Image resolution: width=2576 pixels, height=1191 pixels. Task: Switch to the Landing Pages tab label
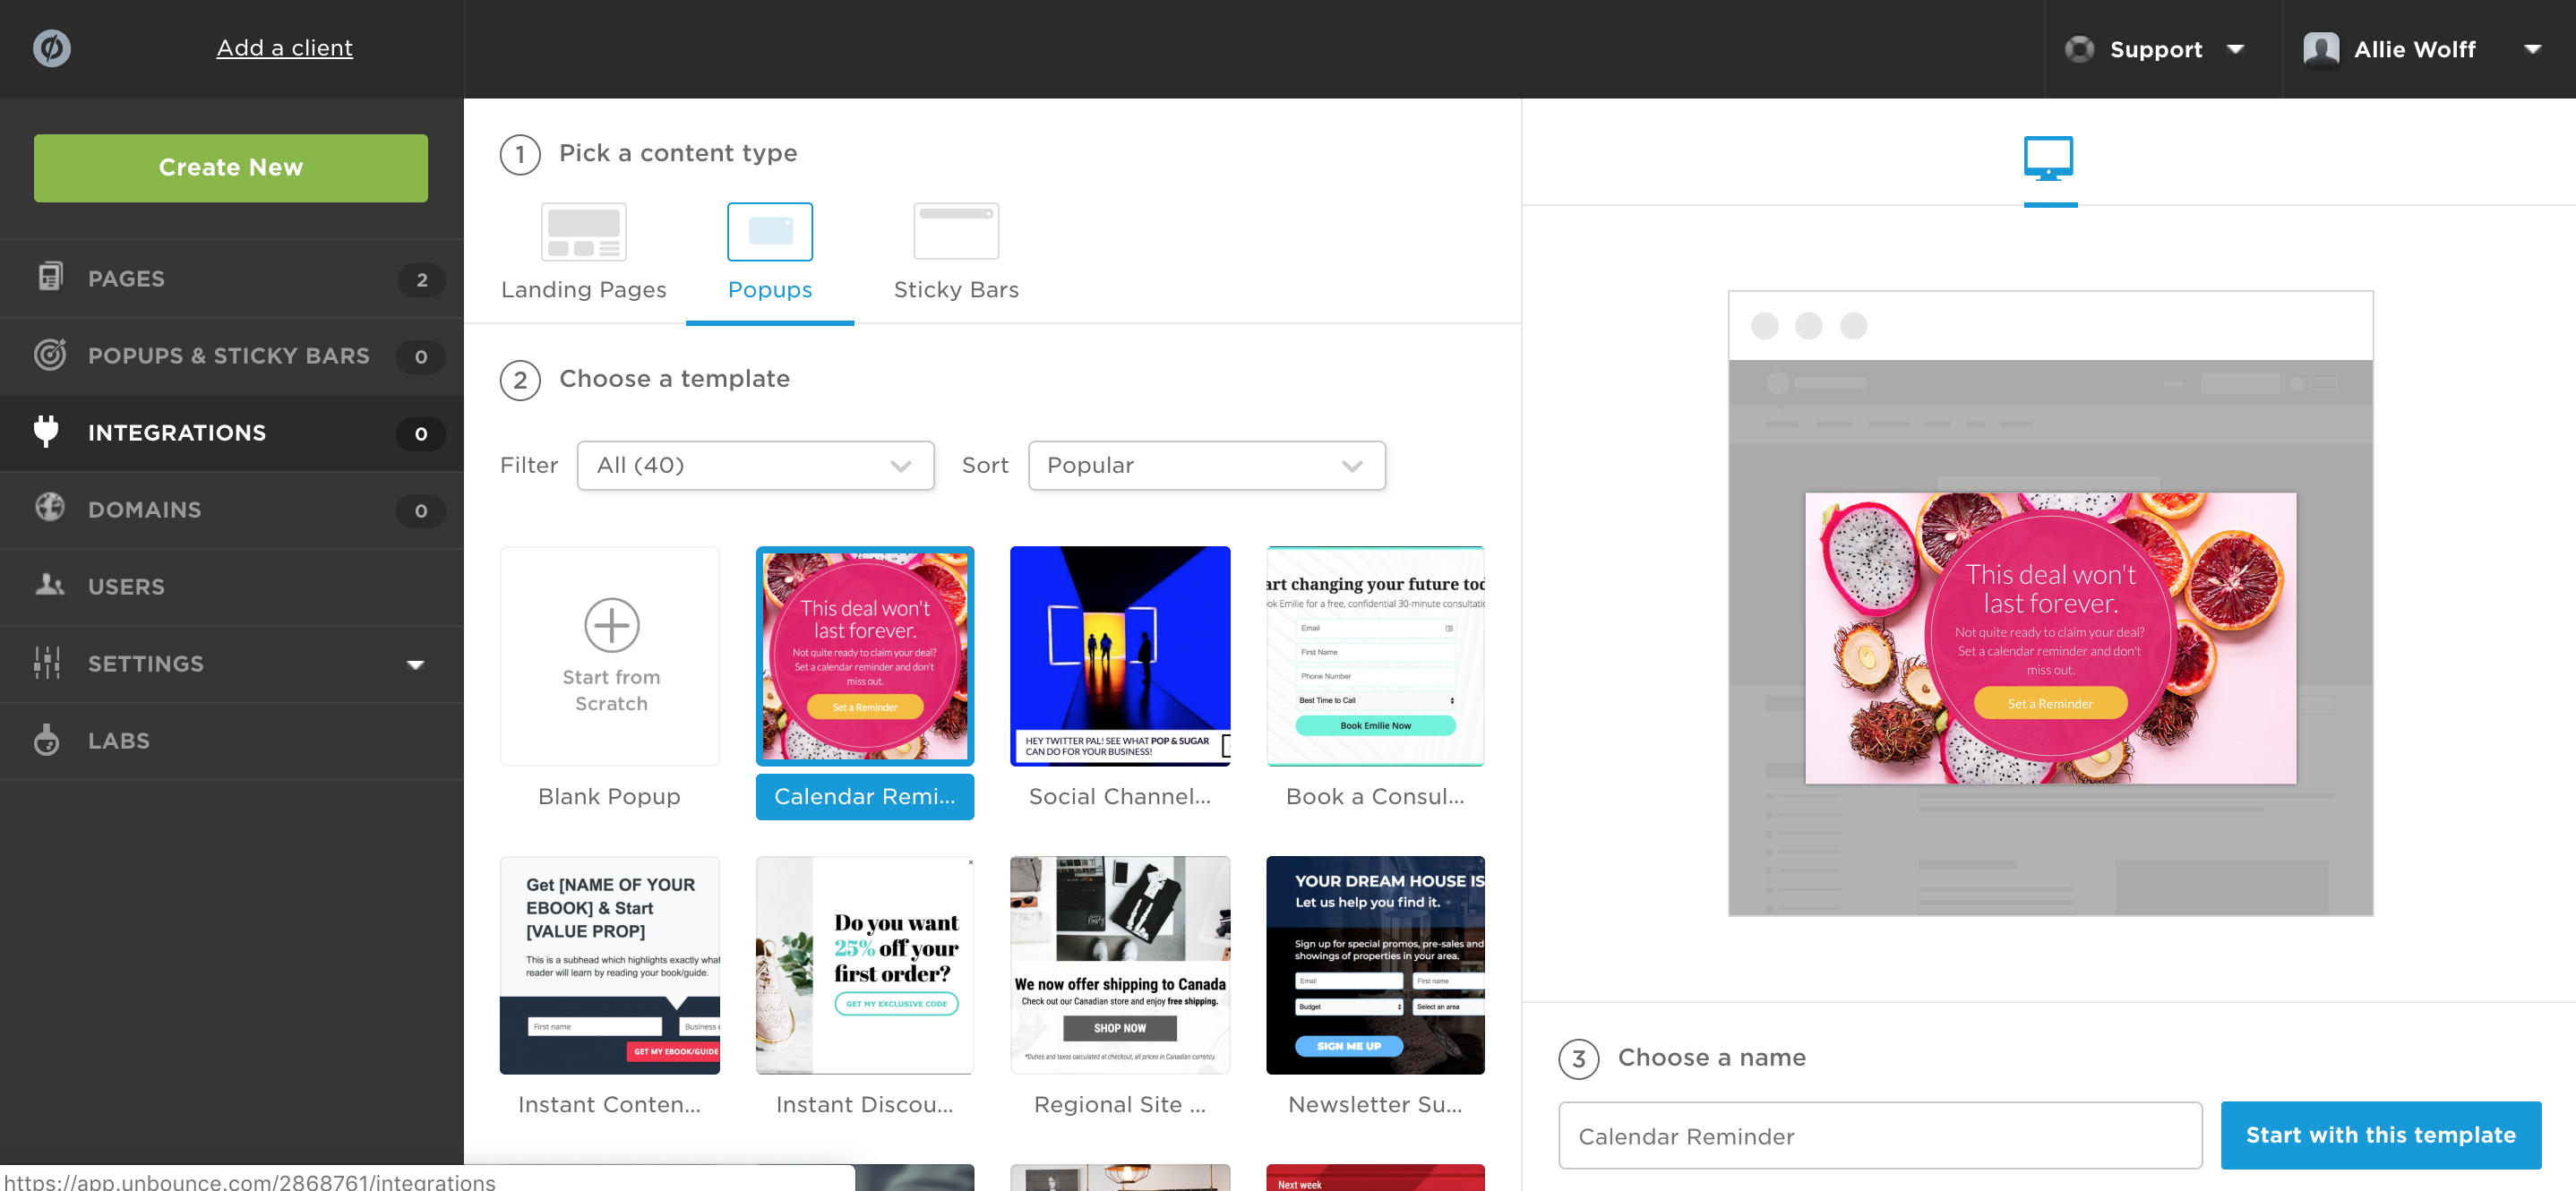584,290
